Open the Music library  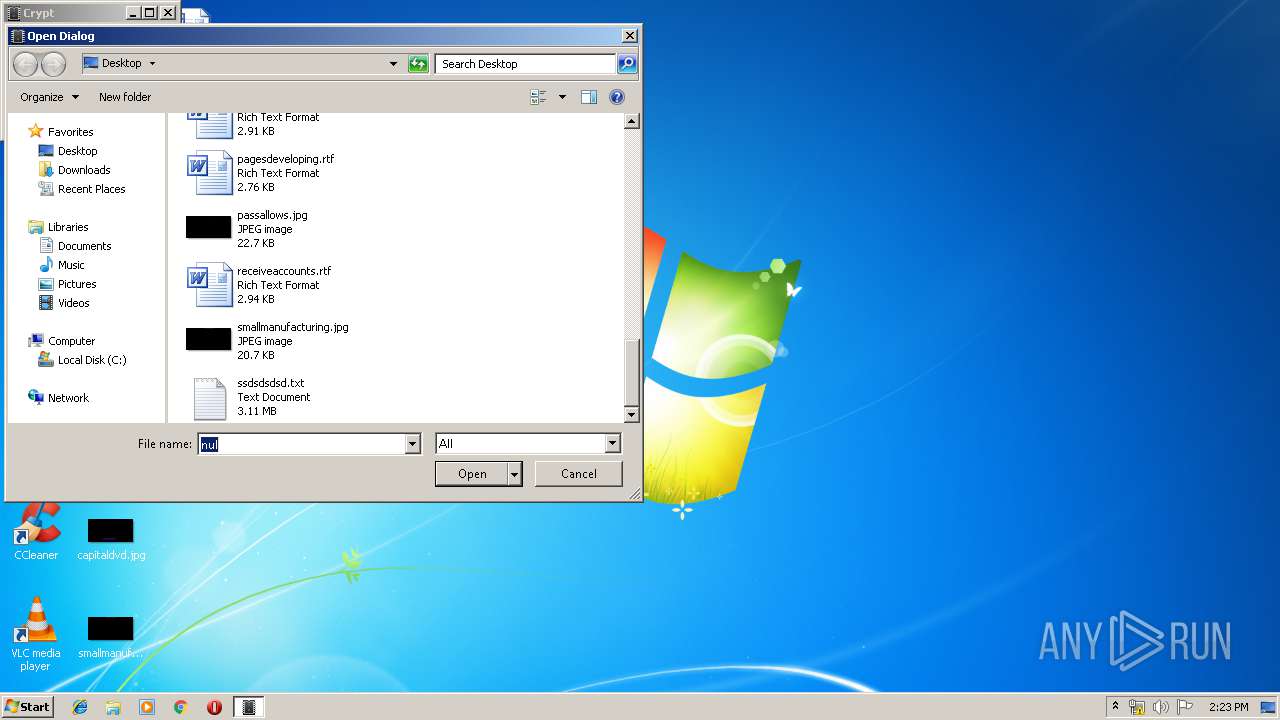coord(62,265)
